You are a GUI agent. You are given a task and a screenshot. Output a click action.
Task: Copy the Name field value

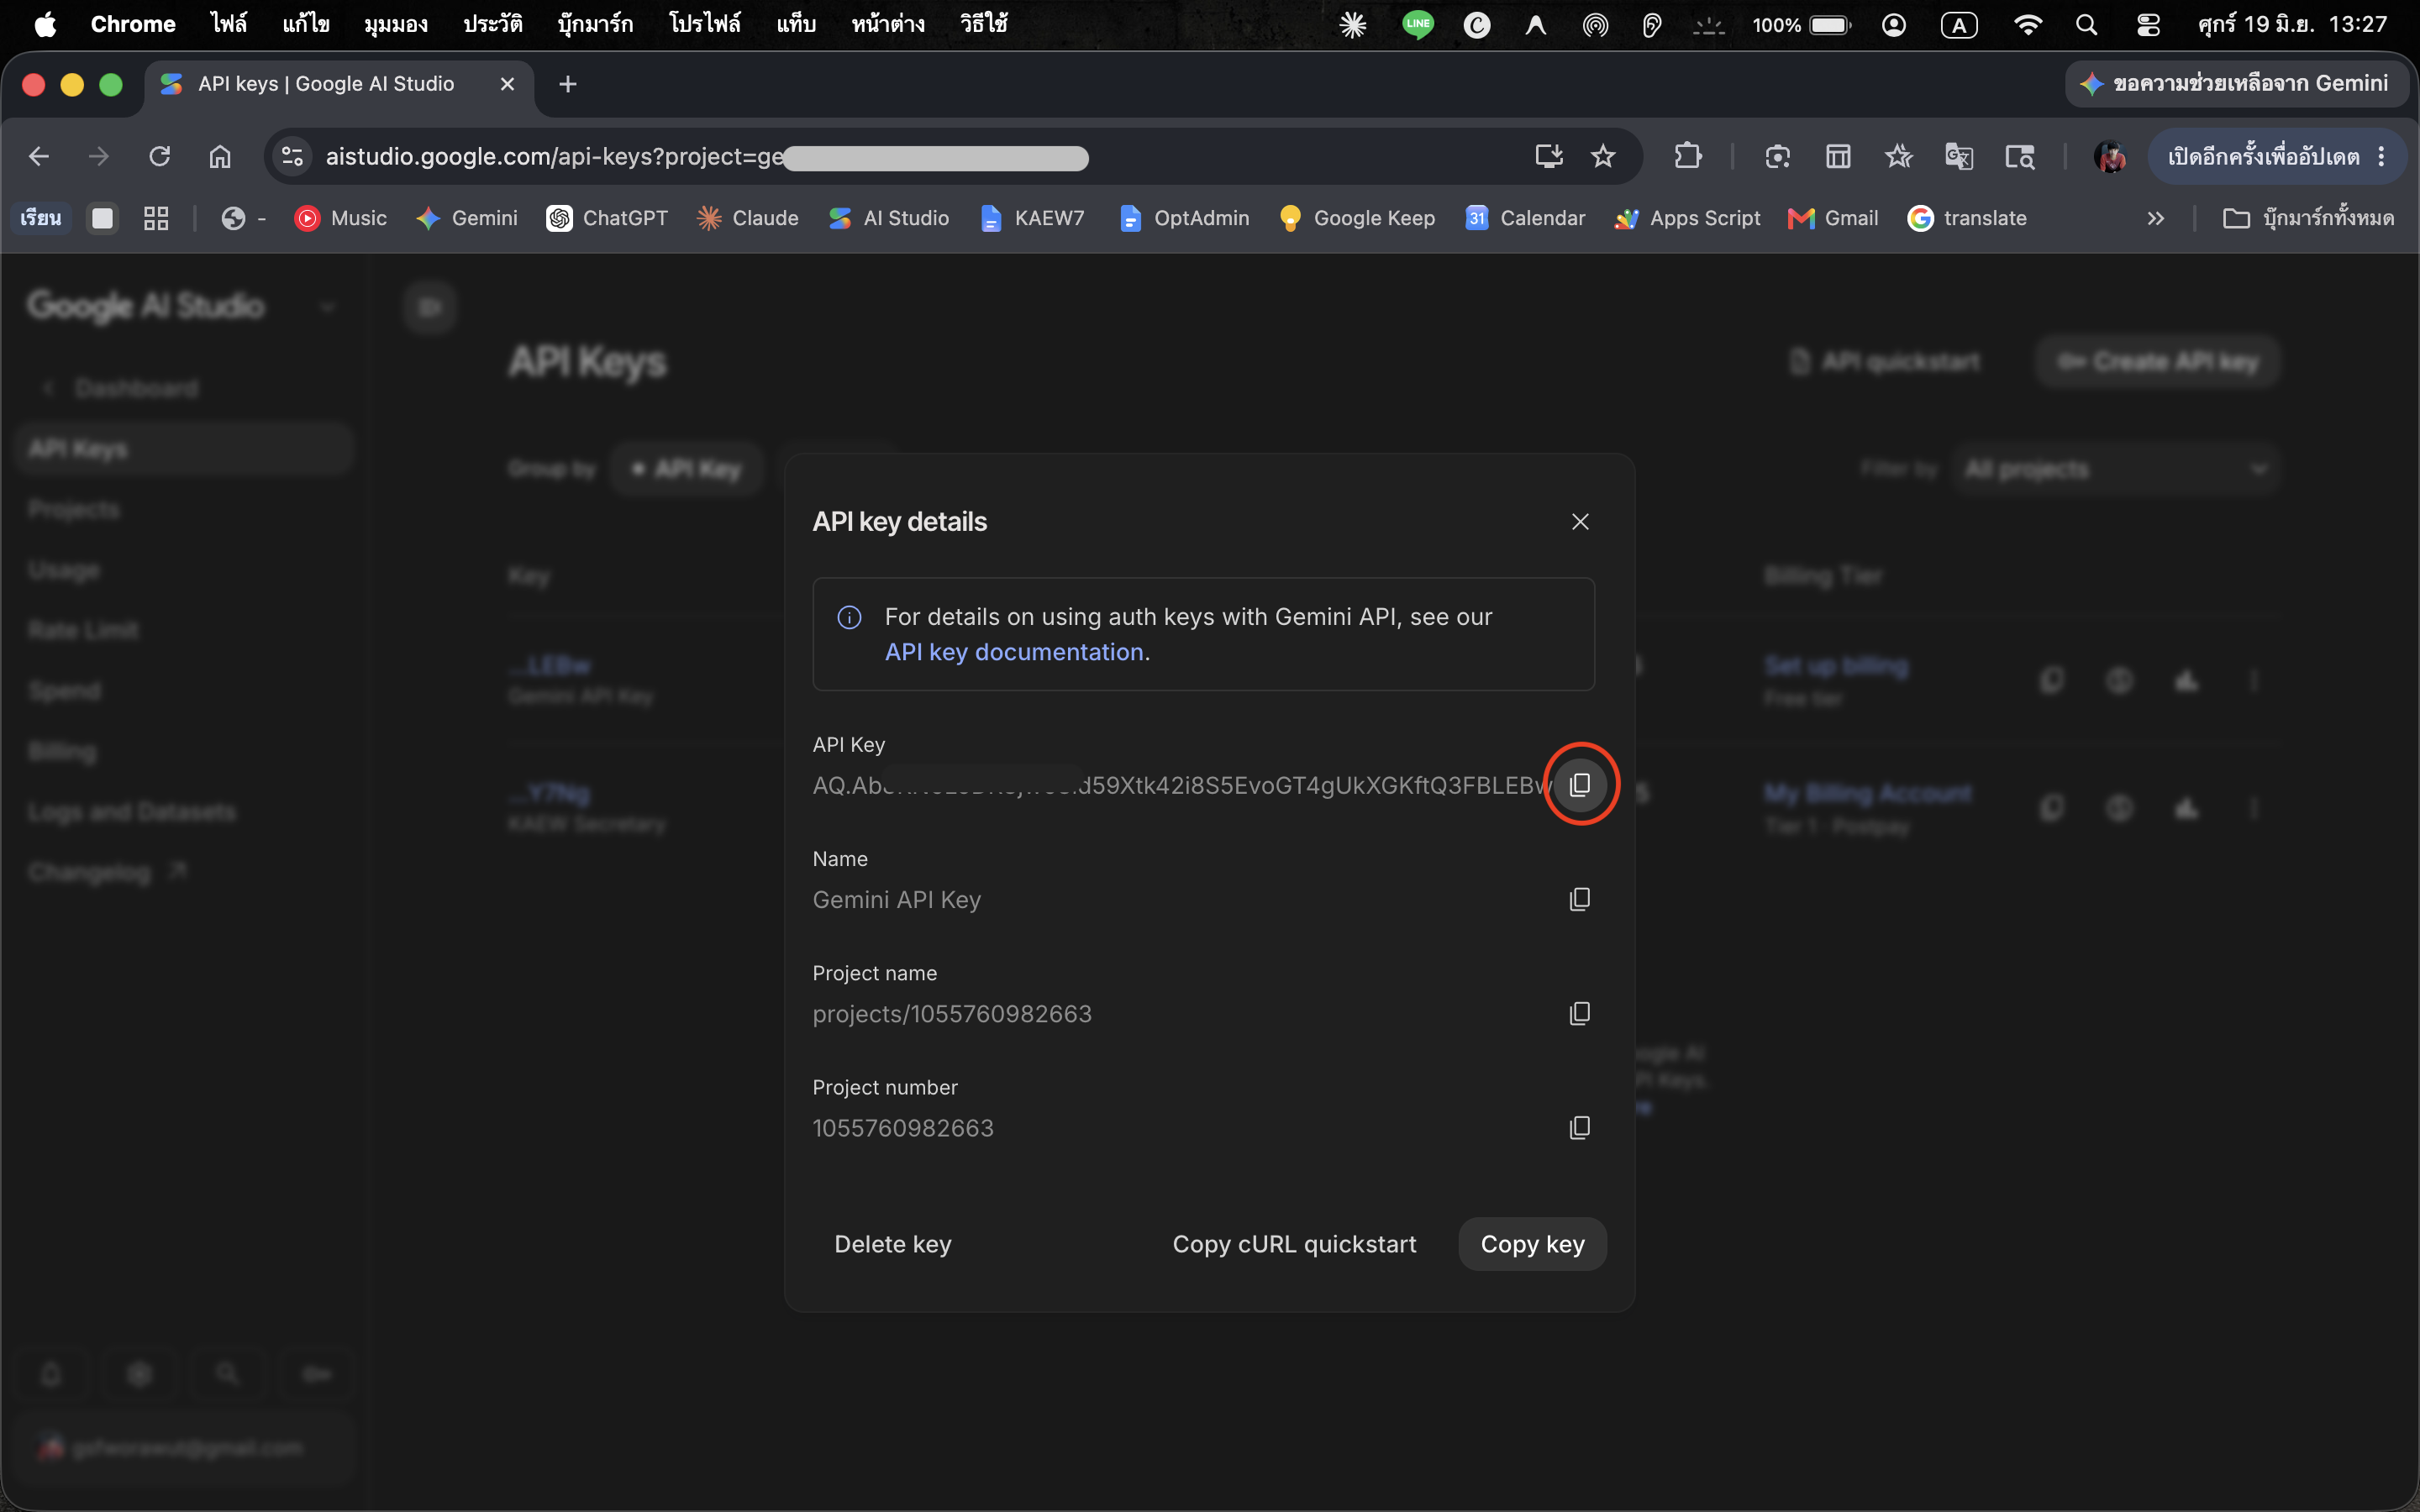tap(1580, 899)
